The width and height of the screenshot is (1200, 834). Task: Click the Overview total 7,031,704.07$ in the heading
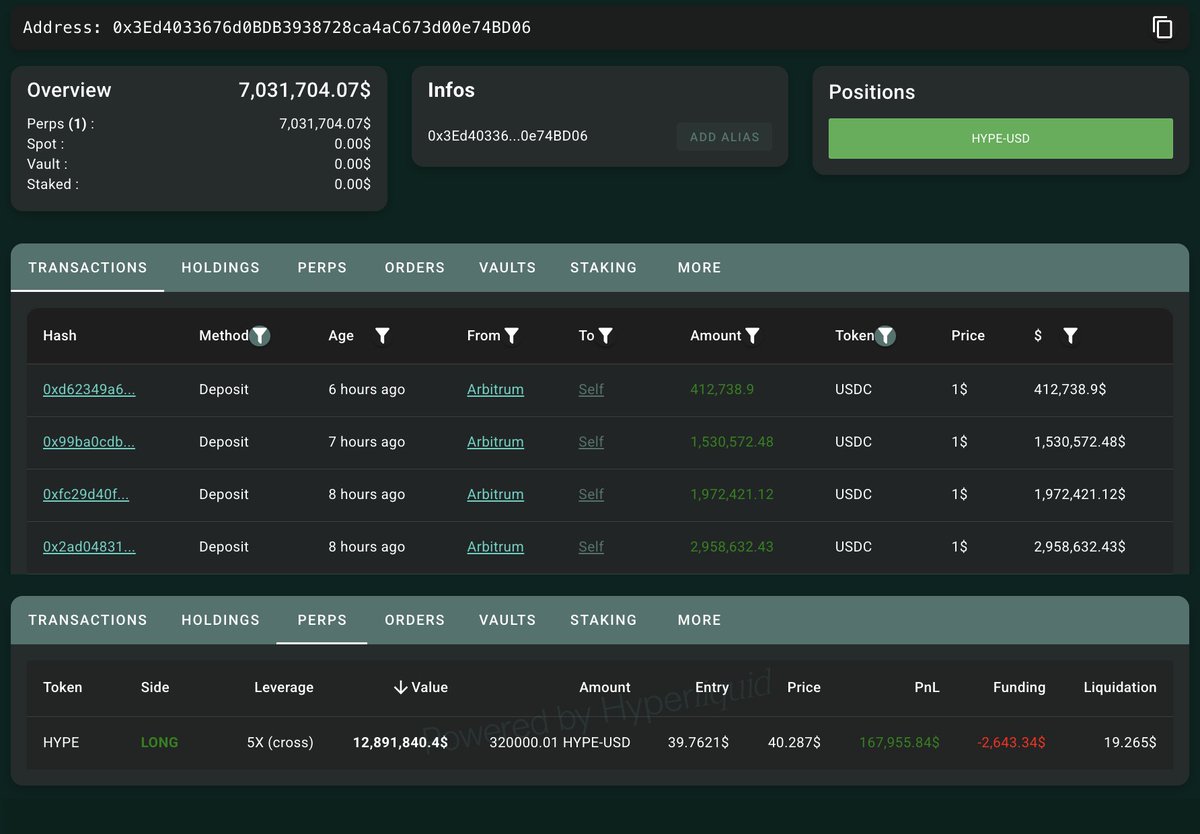click(x=305, y=90)
